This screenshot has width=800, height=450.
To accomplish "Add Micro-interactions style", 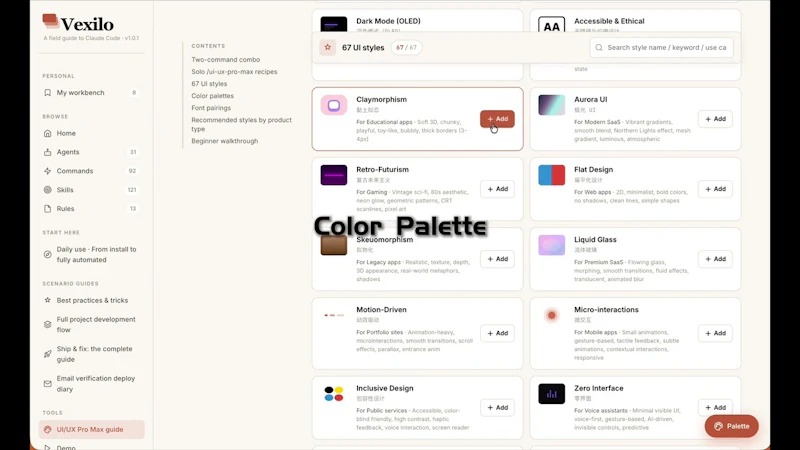I will (715, 333).
